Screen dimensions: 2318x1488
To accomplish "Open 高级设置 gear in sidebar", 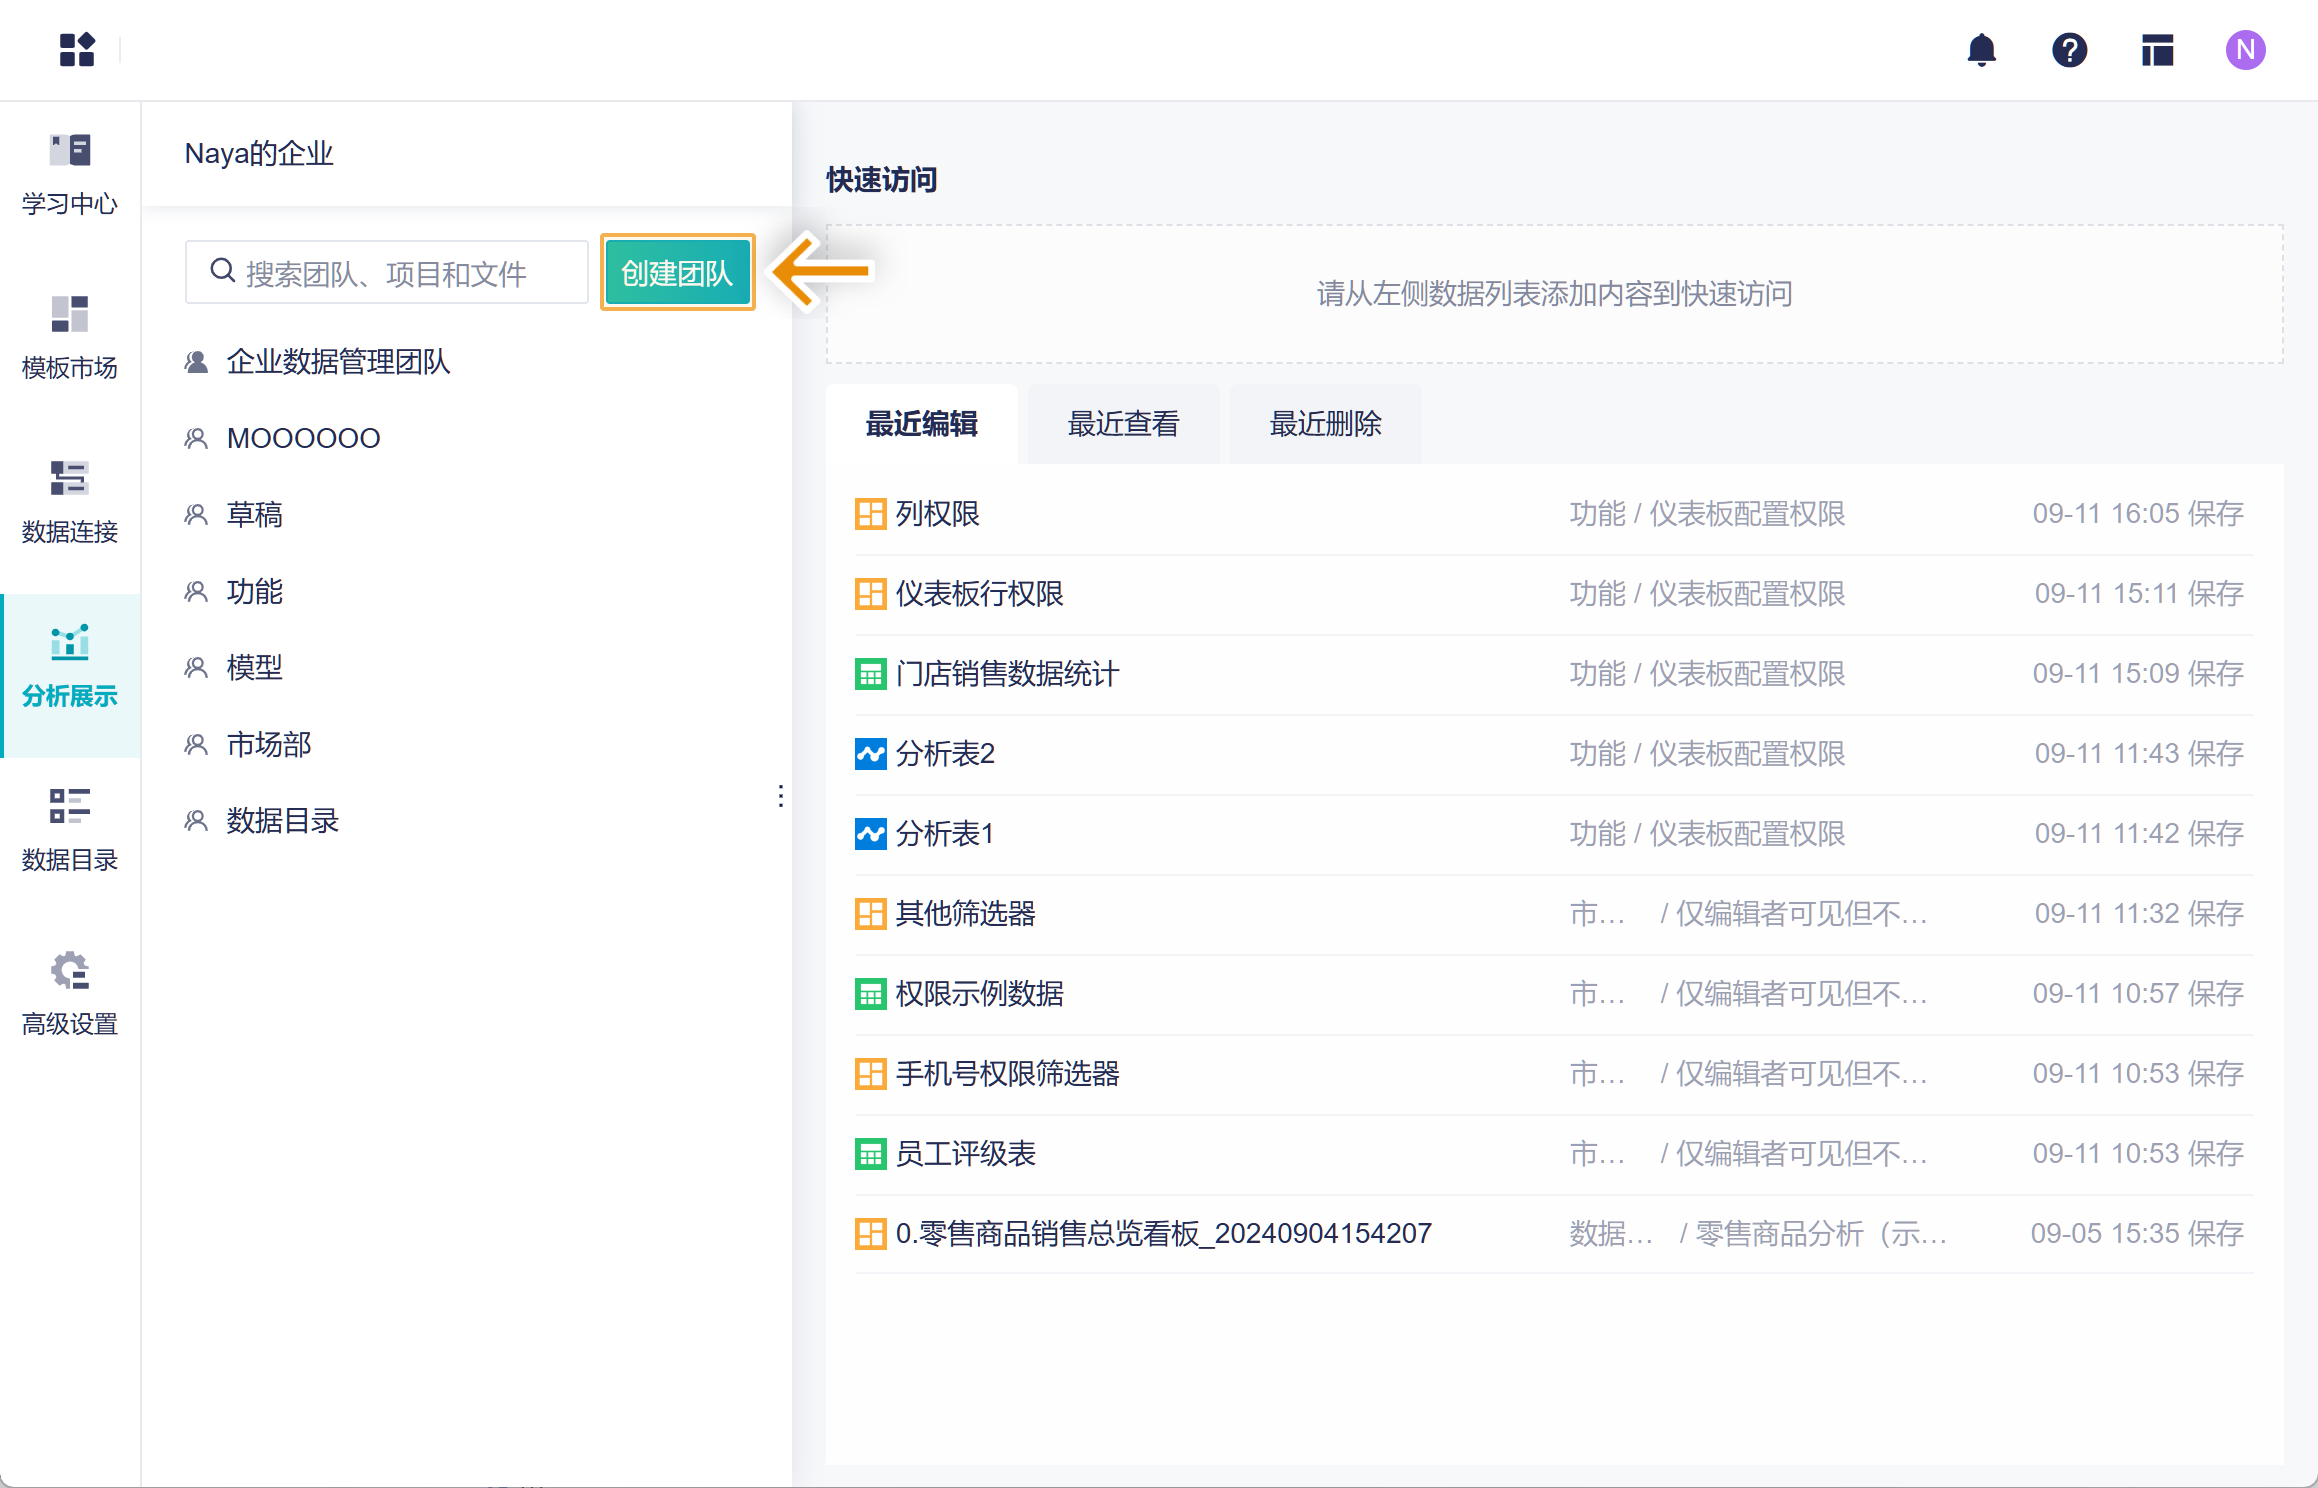I will click(x=70, y=995).
